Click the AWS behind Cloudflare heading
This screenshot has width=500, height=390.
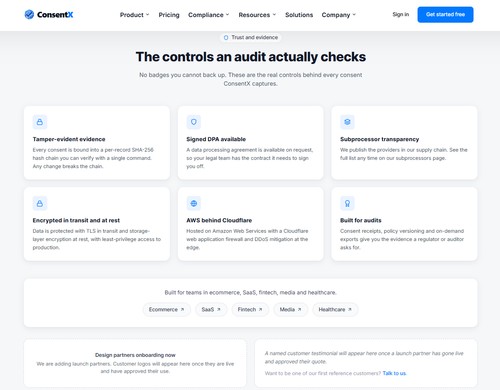(219, 220)
